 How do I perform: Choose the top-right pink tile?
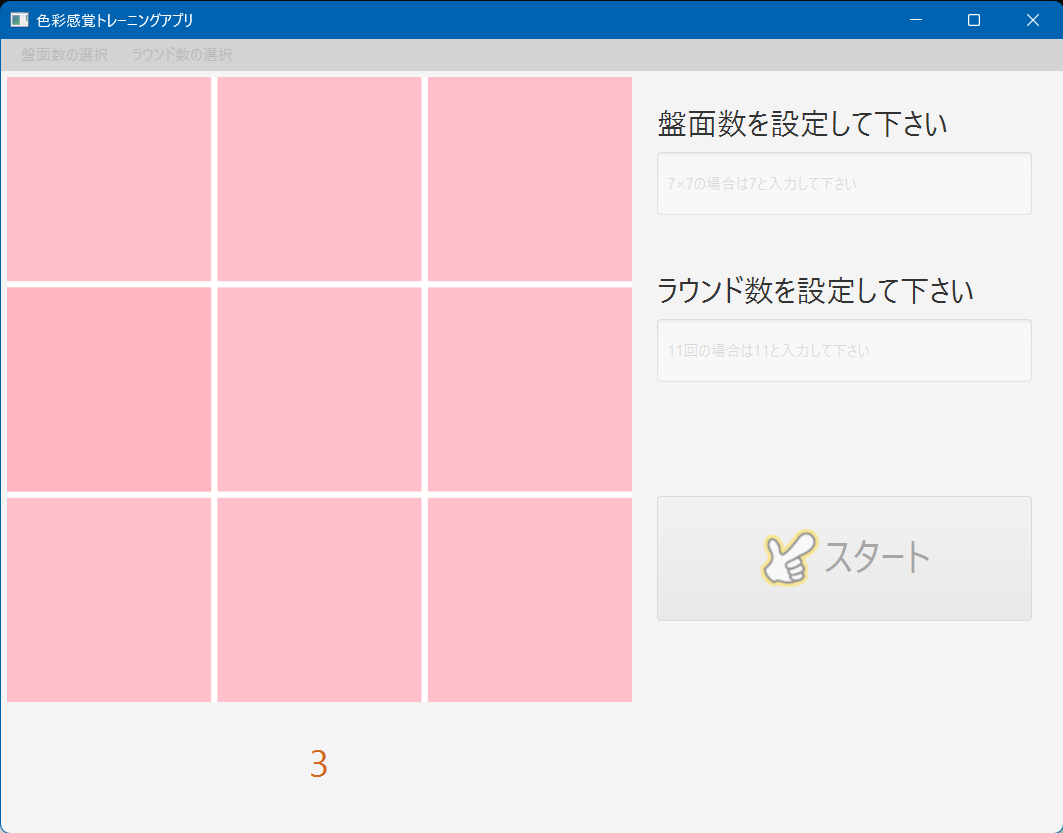pos(530,179)
